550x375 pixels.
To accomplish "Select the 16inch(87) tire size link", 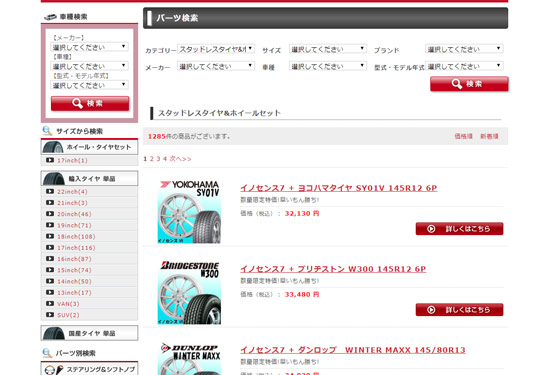I will pyautogui.click(x=74, y=259).
